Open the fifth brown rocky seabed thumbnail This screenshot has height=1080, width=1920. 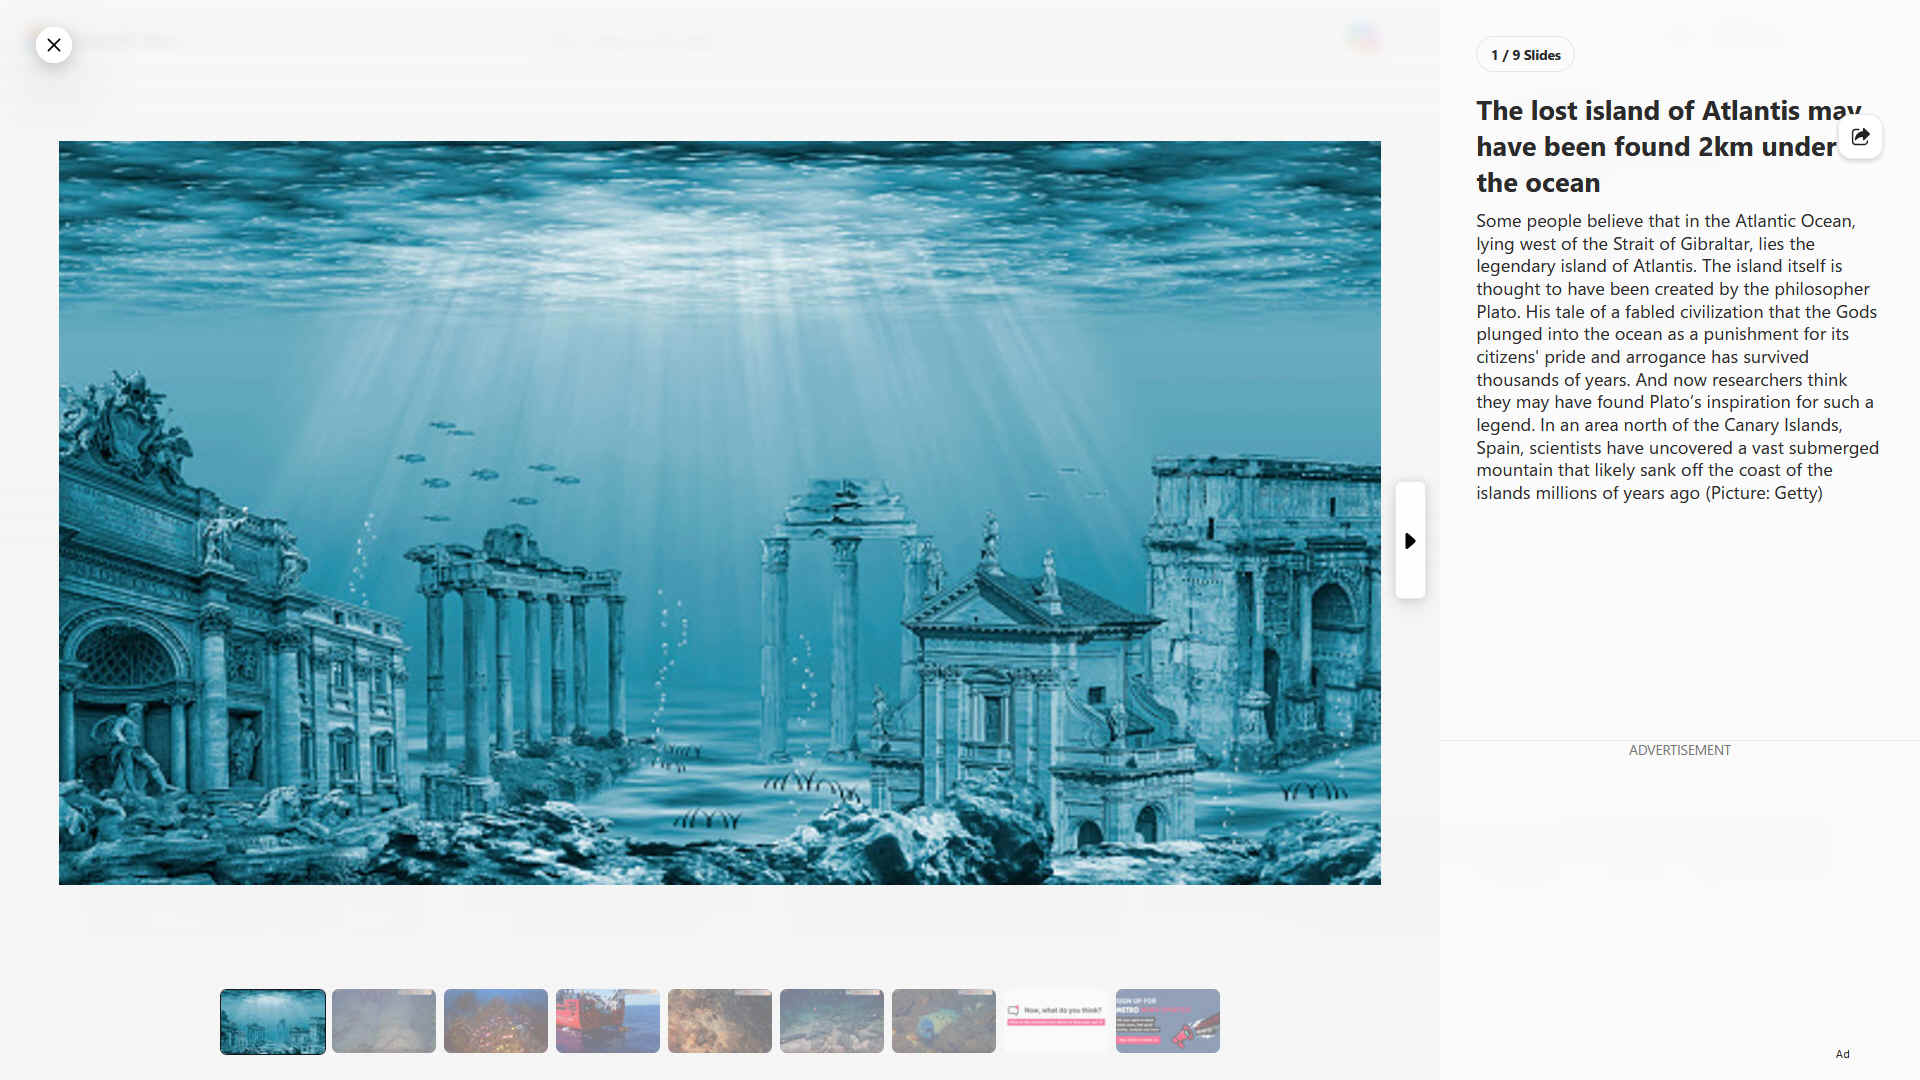pyautogui.click(x=720, y=1021)
